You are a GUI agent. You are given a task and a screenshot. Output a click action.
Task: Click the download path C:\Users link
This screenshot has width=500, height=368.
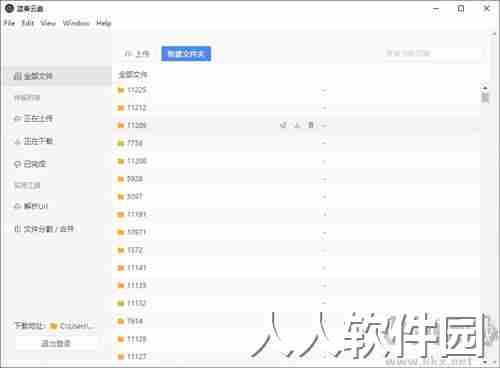coord(77,326)
